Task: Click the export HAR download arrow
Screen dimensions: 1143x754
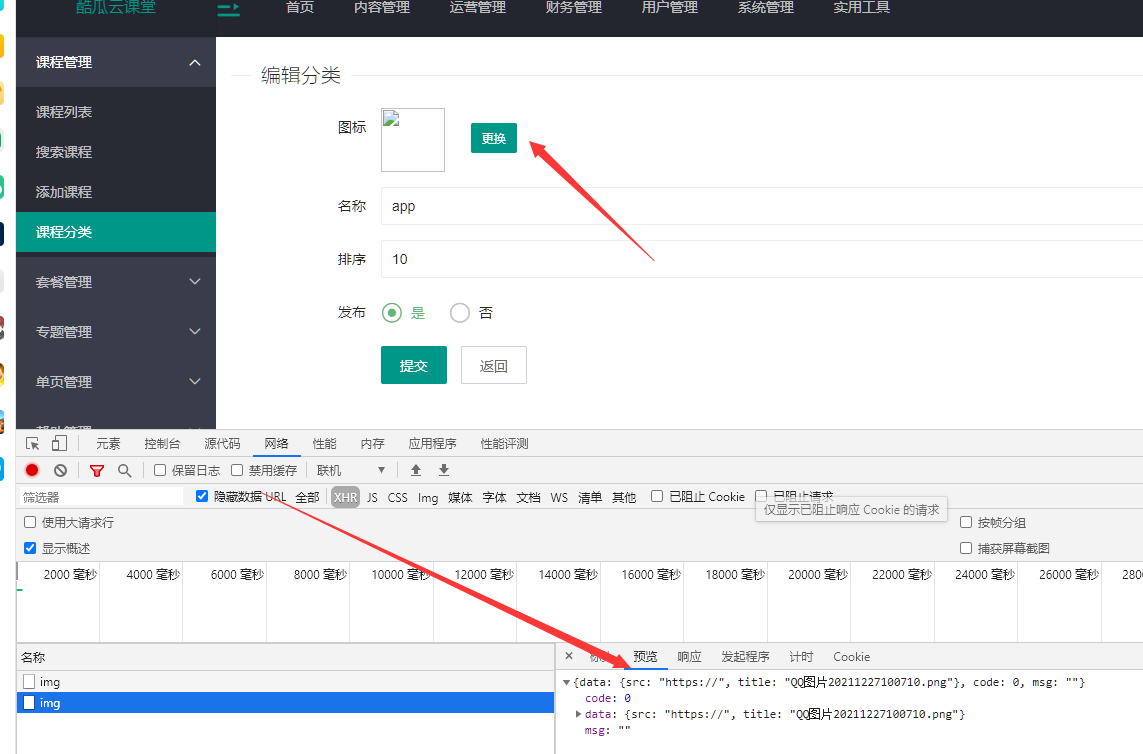Action: coord(444,470)
